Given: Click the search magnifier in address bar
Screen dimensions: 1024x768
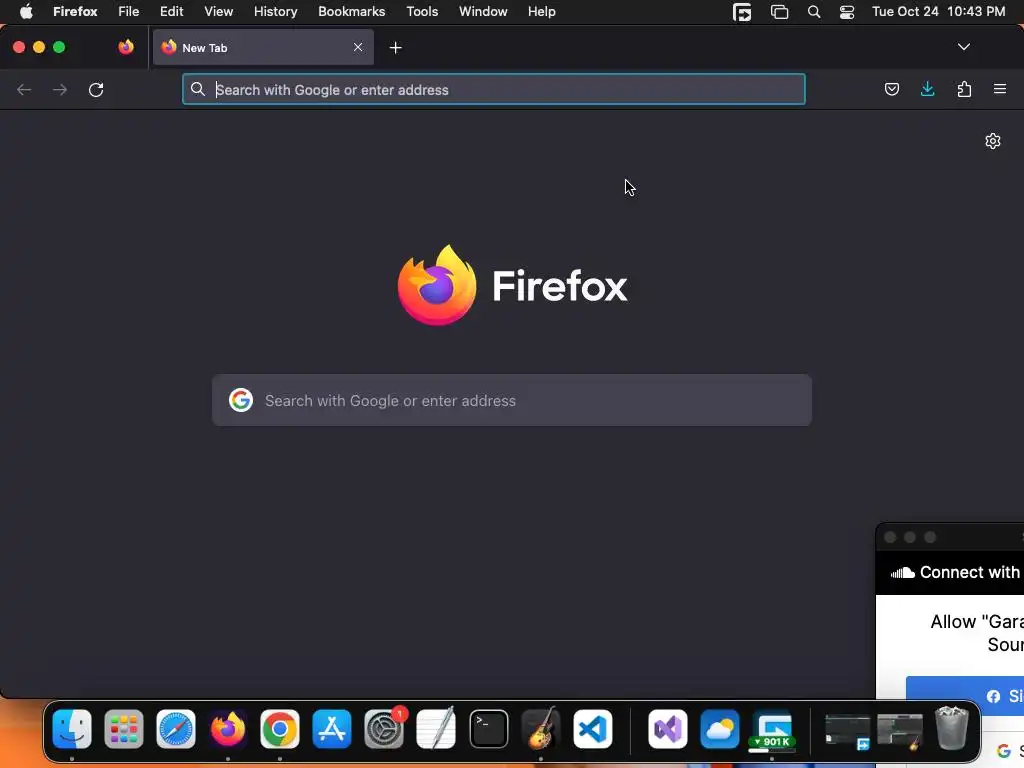Looking at the screenshot, I should pyautogui.click(x=198, y=89).
